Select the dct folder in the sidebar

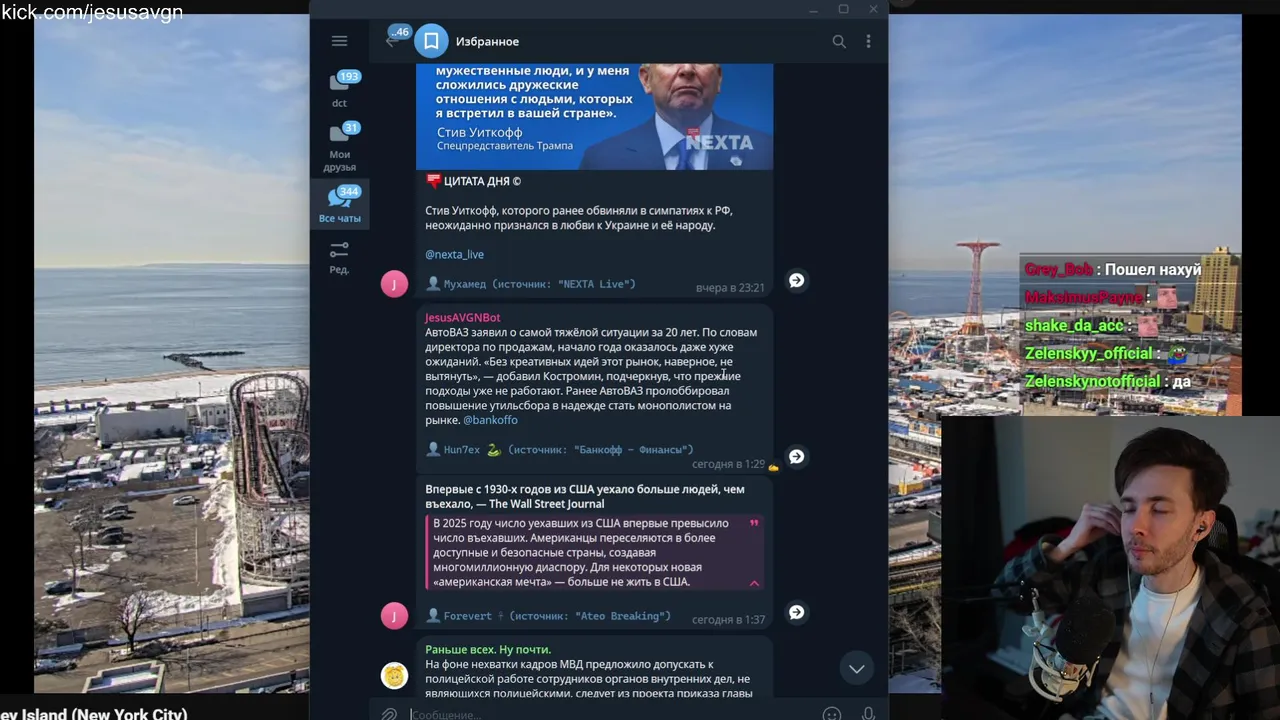click(x=340, y=89)
